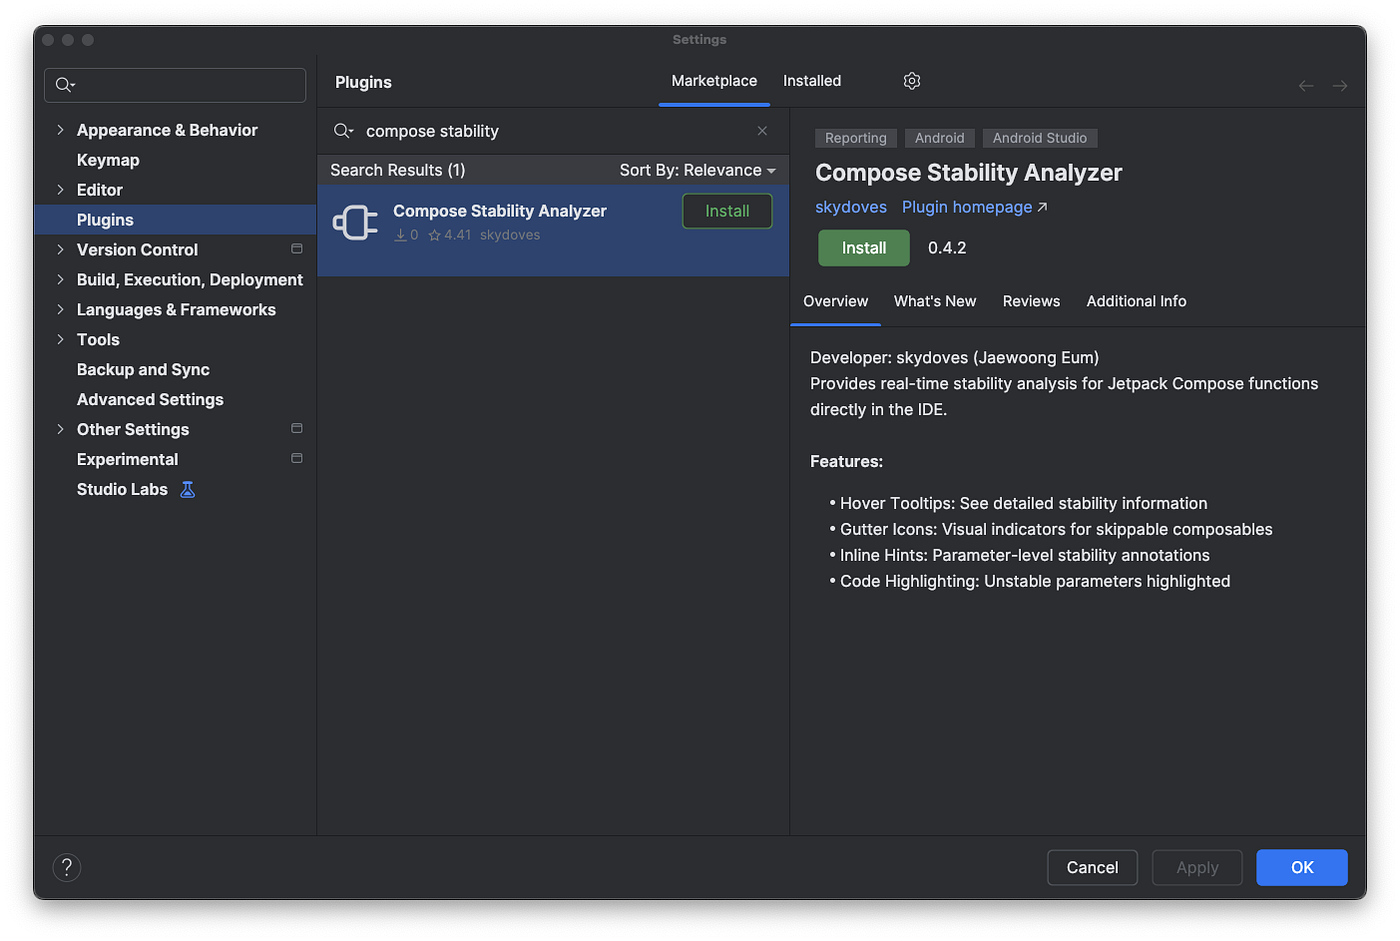
Task: Select the Plugins settings page
Action: point(175,220)
